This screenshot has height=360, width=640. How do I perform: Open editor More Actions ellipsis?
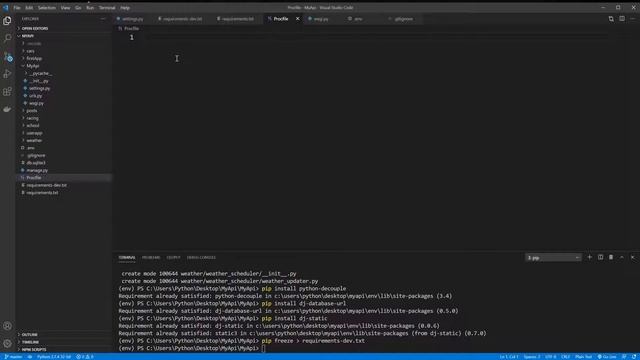[633, 19]
